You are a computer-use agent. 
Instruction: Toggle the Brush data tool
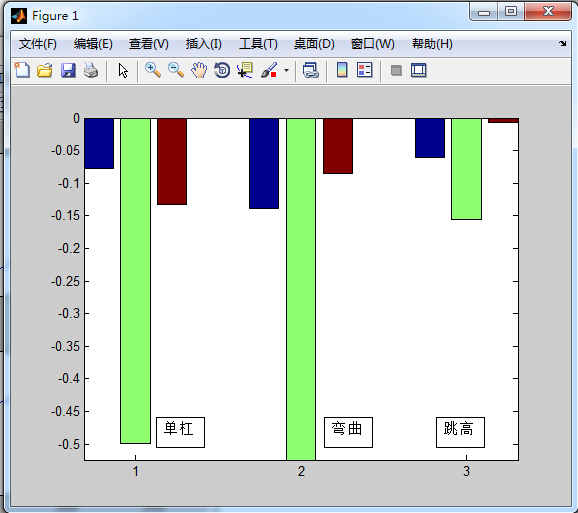(x=269, y=70)
